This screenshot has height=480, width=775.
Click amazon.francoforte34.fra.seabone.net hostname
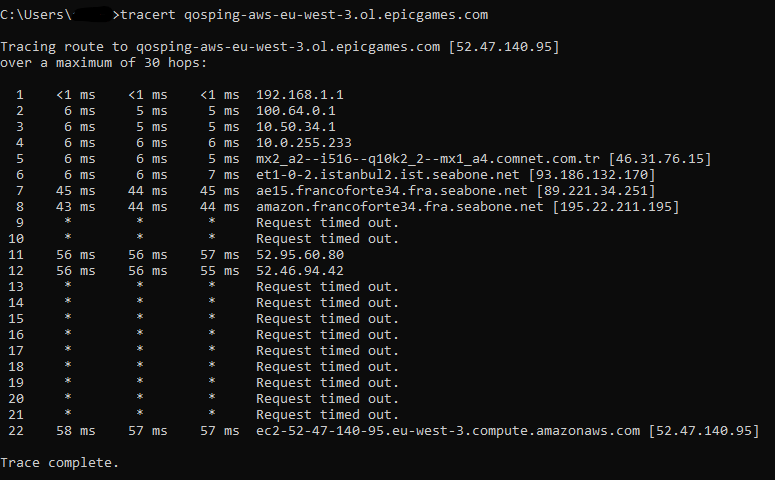coord(399,207)
